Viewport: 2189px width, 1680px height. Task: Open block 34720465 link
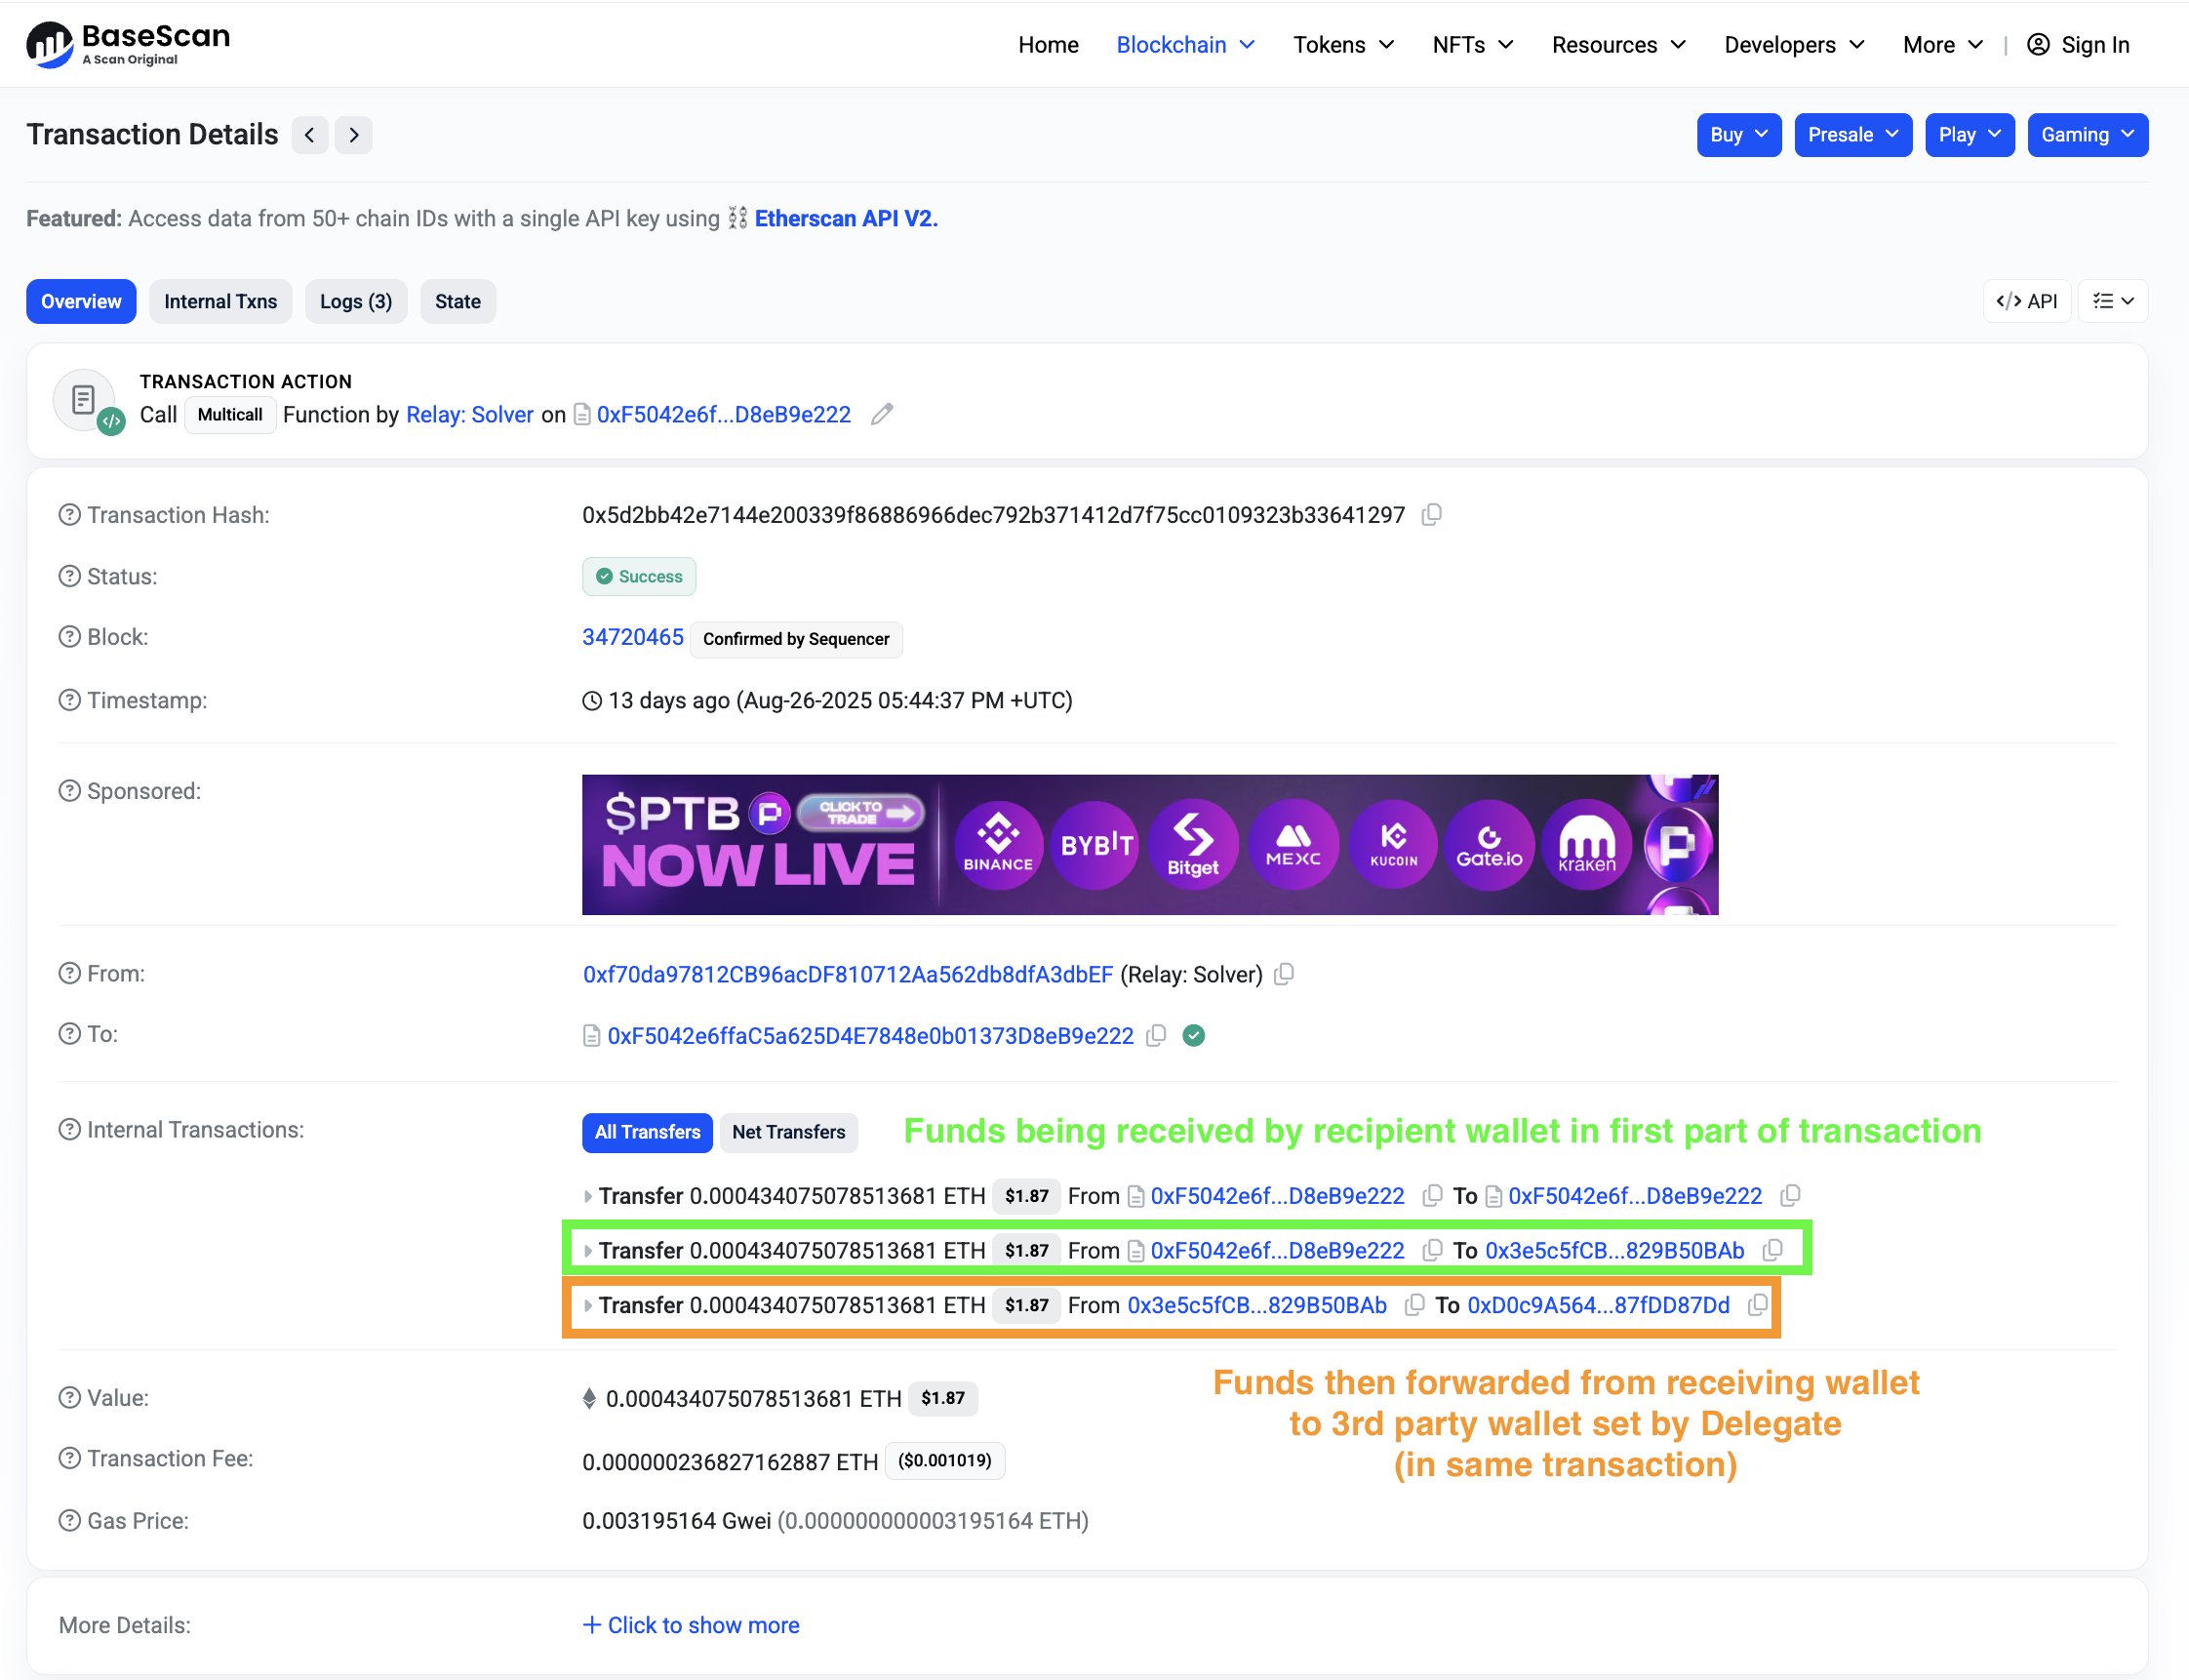click(x=632, y=637)
